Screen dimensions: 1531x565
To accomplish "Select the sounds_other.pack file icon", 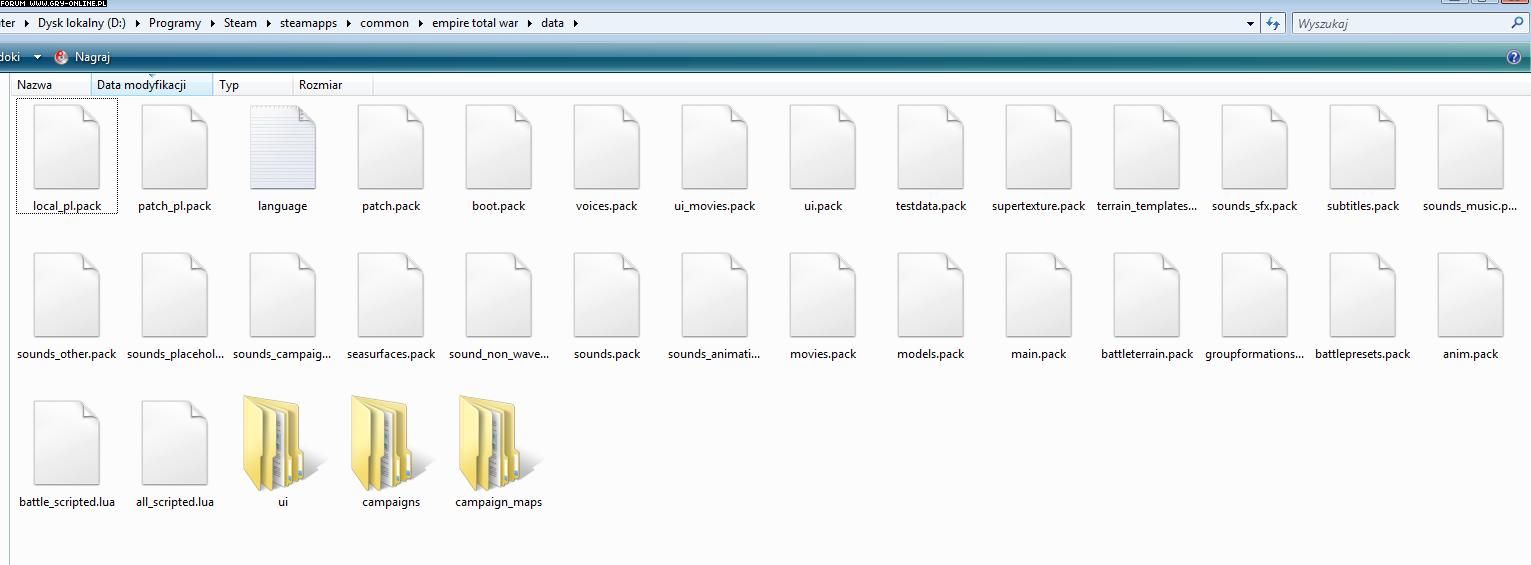I will click(67, 295).
